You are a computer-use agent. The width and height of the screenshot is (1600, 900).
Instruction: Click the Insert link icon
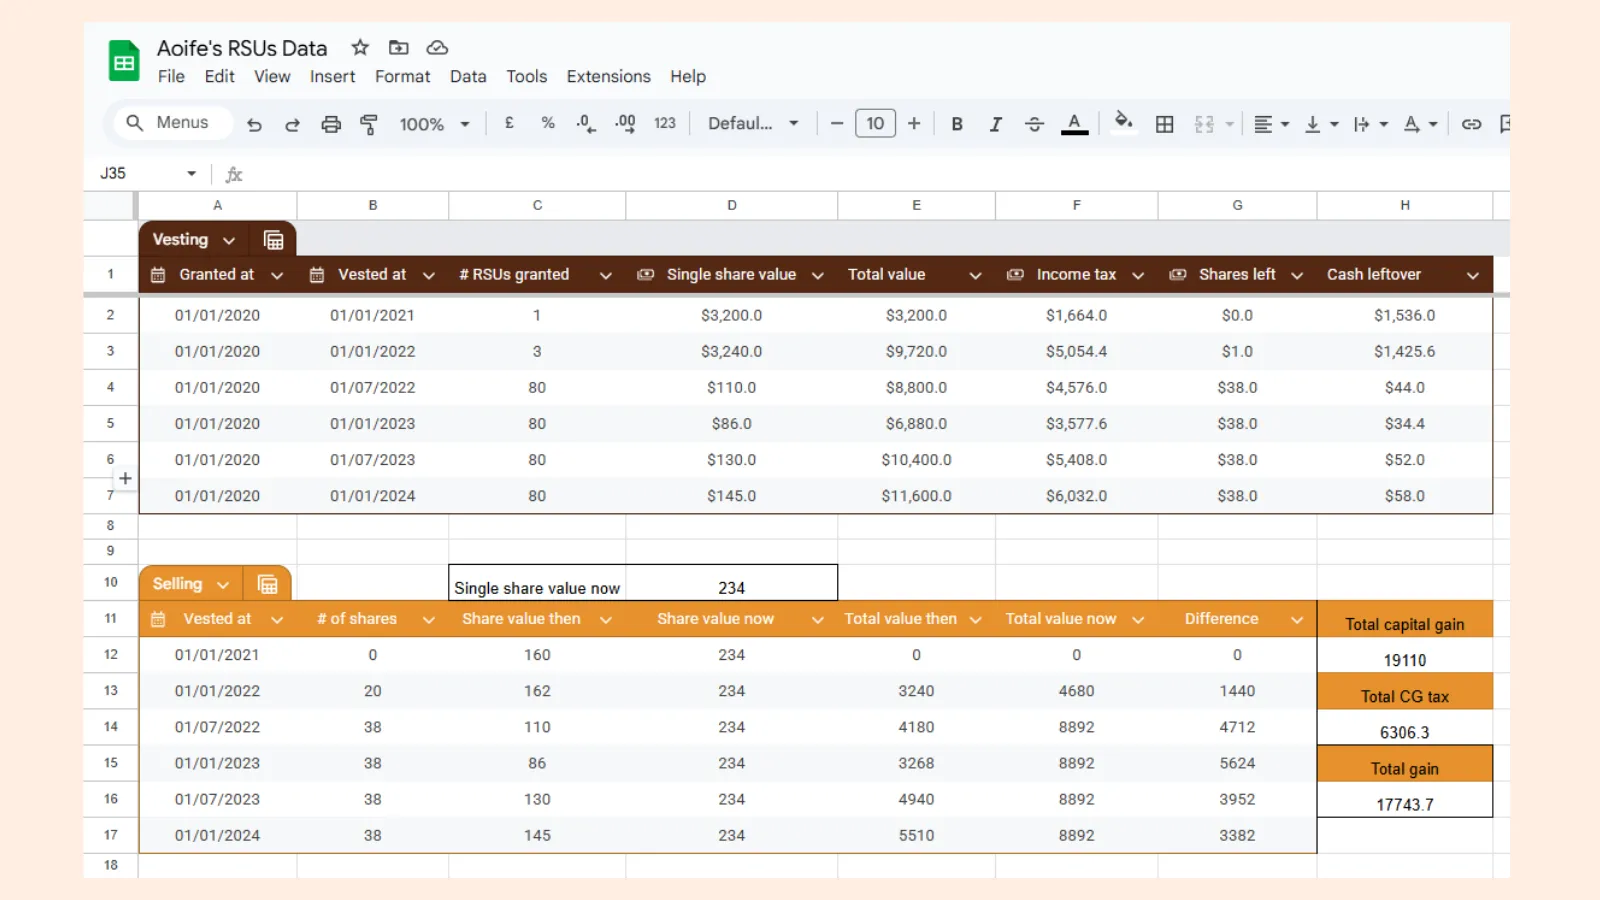[1471, 123]
